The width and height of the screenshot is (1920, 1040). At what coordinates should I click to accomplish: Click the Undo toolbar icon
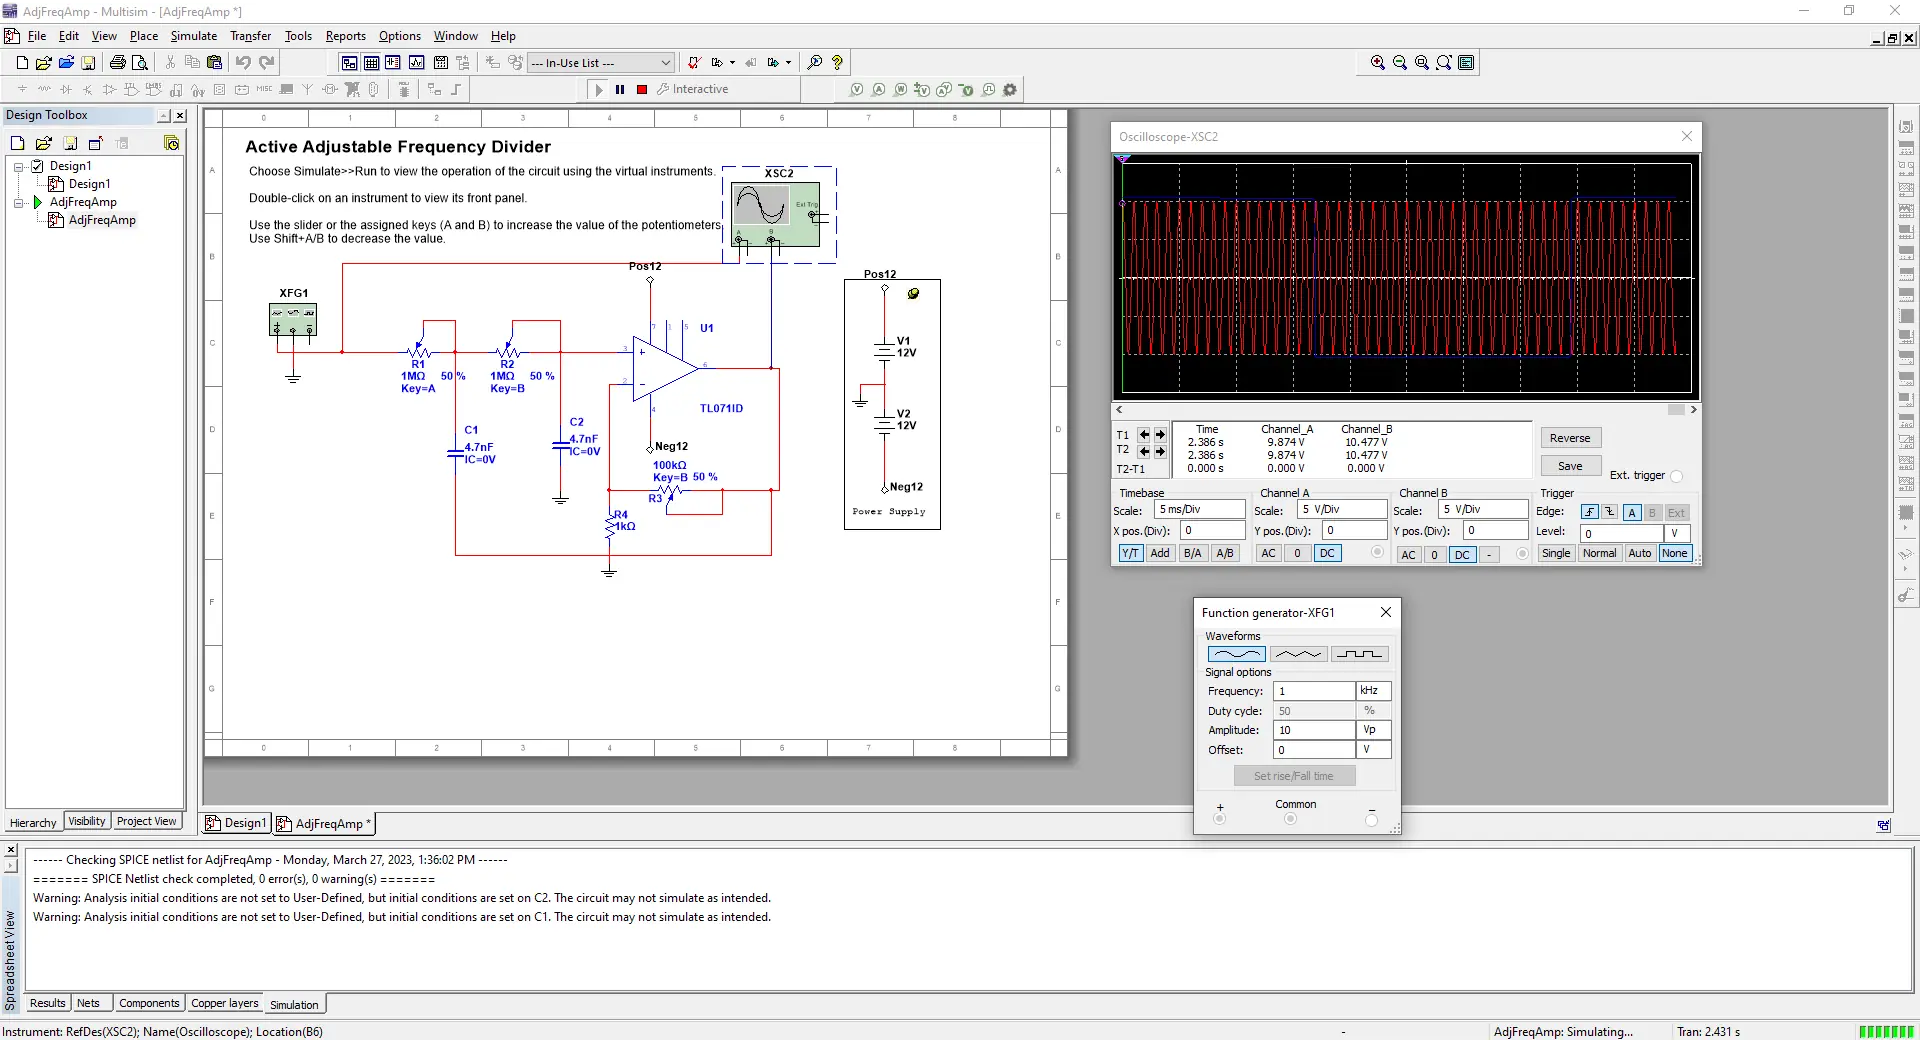click(x=243, y=63)
